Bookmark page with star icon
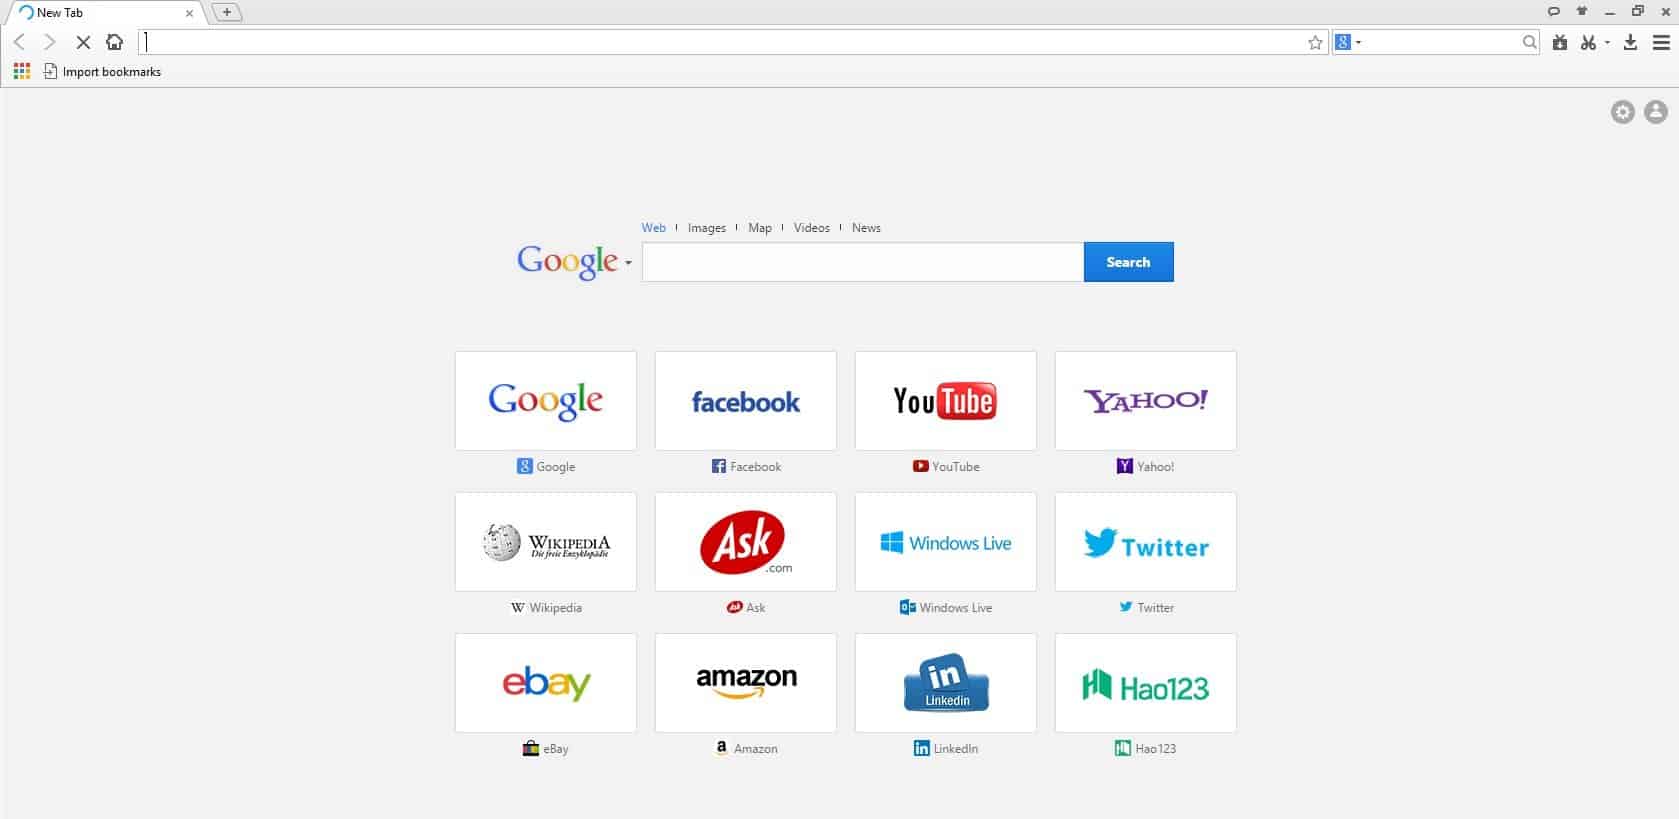 tap(1315, 42)
